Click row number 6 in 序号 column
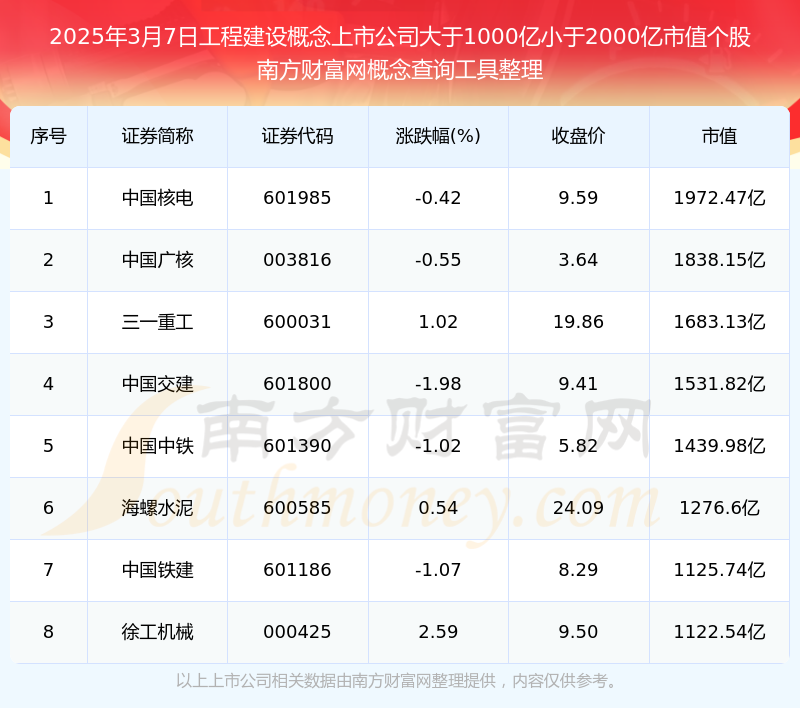 pyautogui.click(x=48, y=508)
